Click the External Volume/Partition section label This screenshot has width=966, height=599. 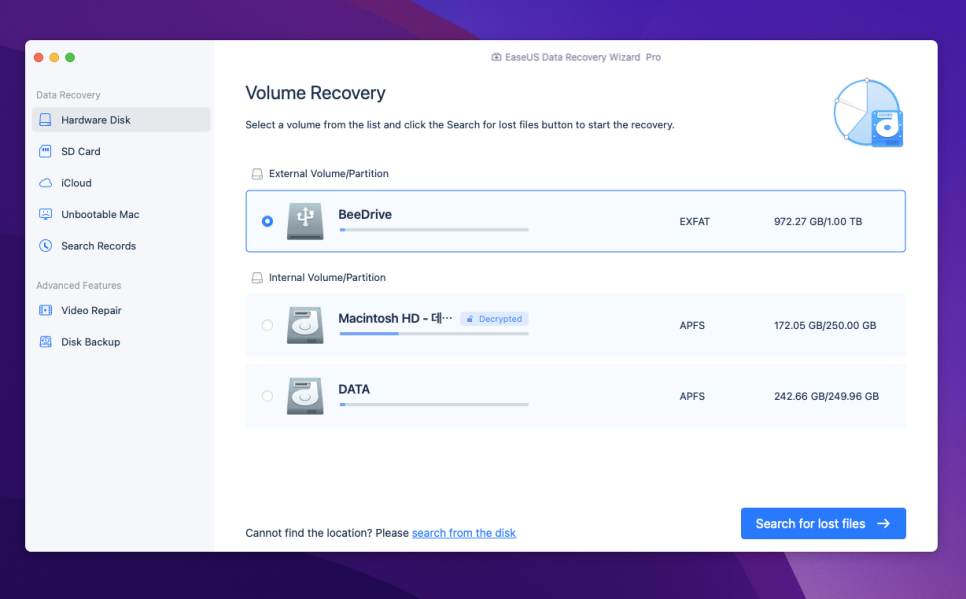coord(328,174)
